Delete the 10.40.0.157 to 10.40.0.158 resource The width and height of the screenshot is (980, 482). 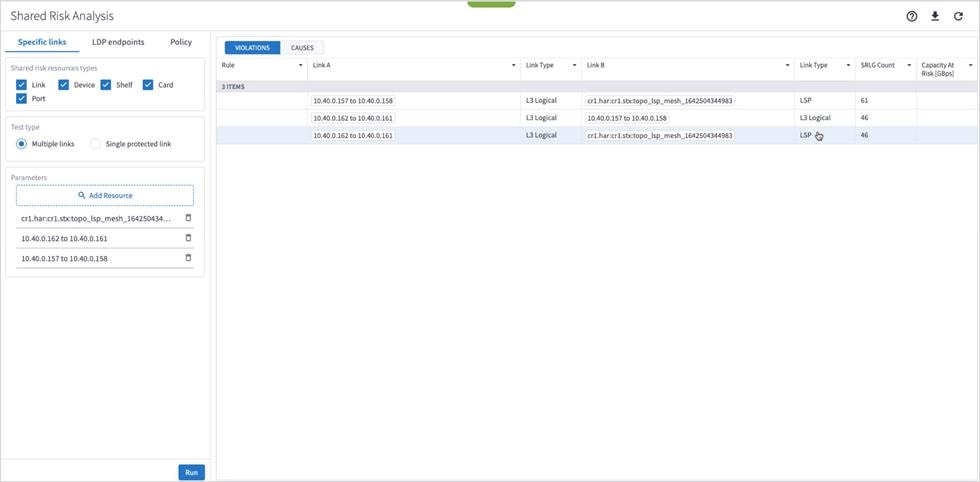click(x=188, y=258)
